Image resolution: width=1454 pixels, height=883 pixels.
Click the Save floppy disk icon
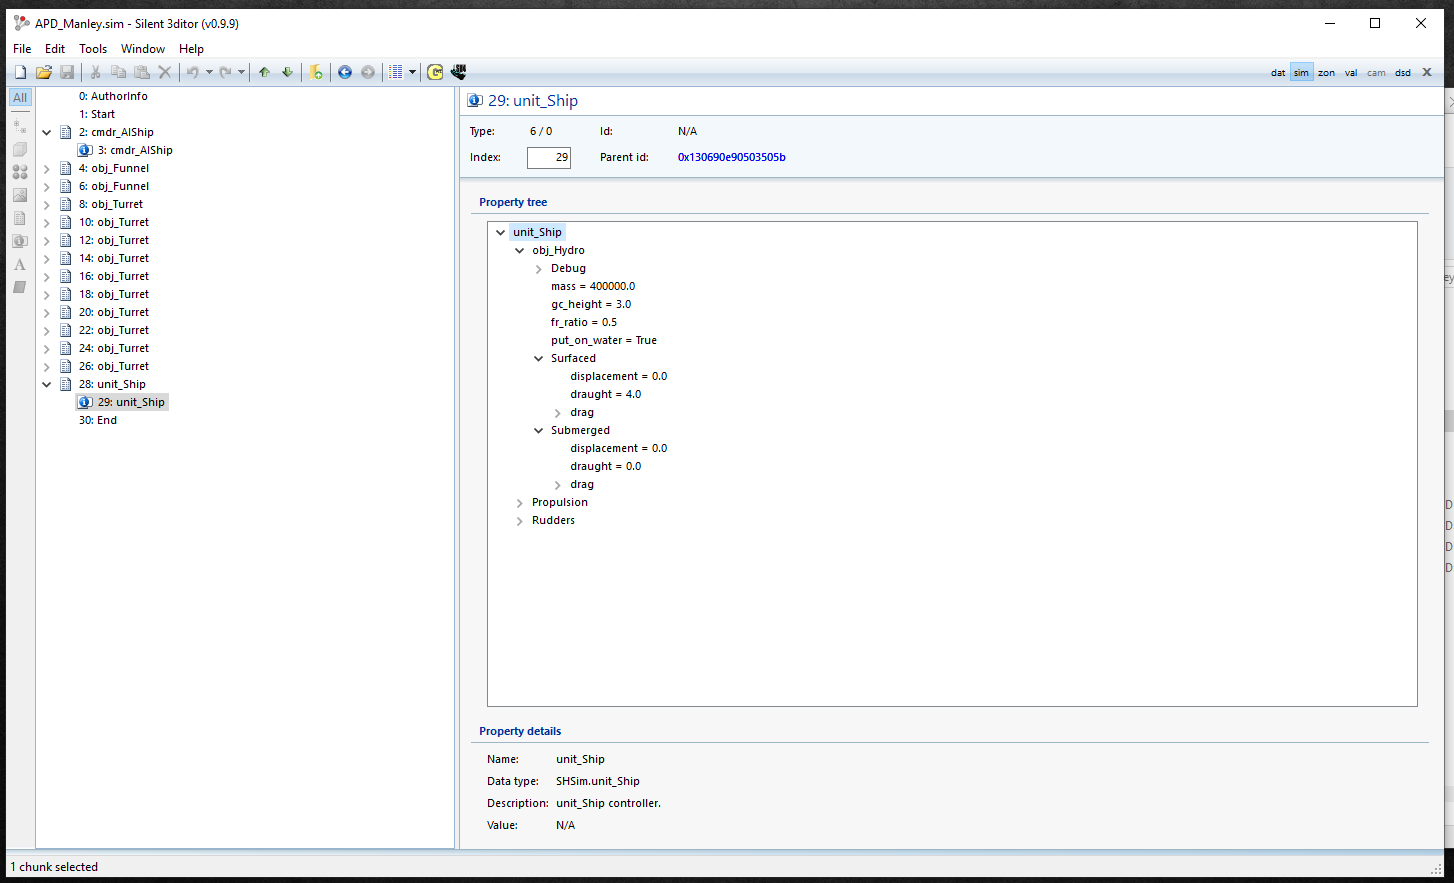coord(67,72)
